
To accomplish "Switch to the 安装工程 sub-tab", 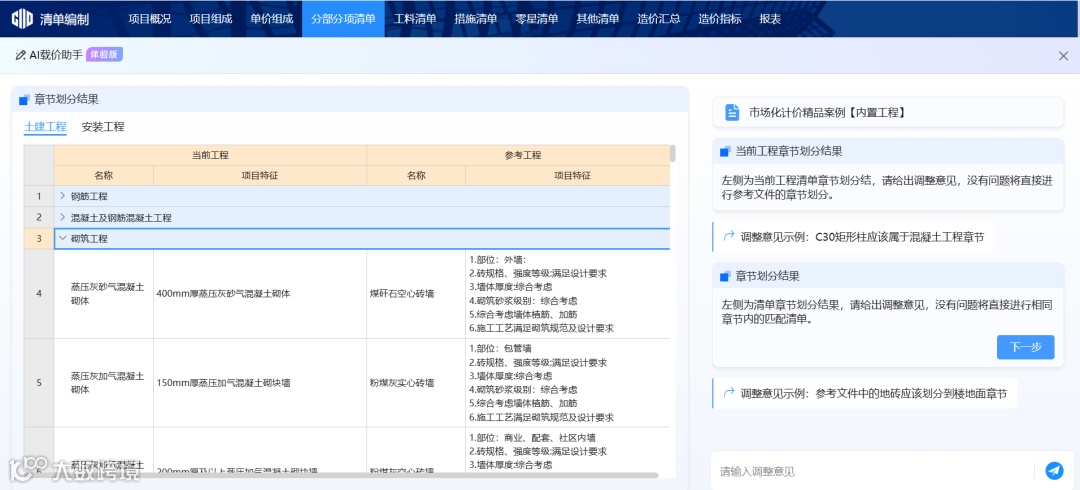I will 103,127.
